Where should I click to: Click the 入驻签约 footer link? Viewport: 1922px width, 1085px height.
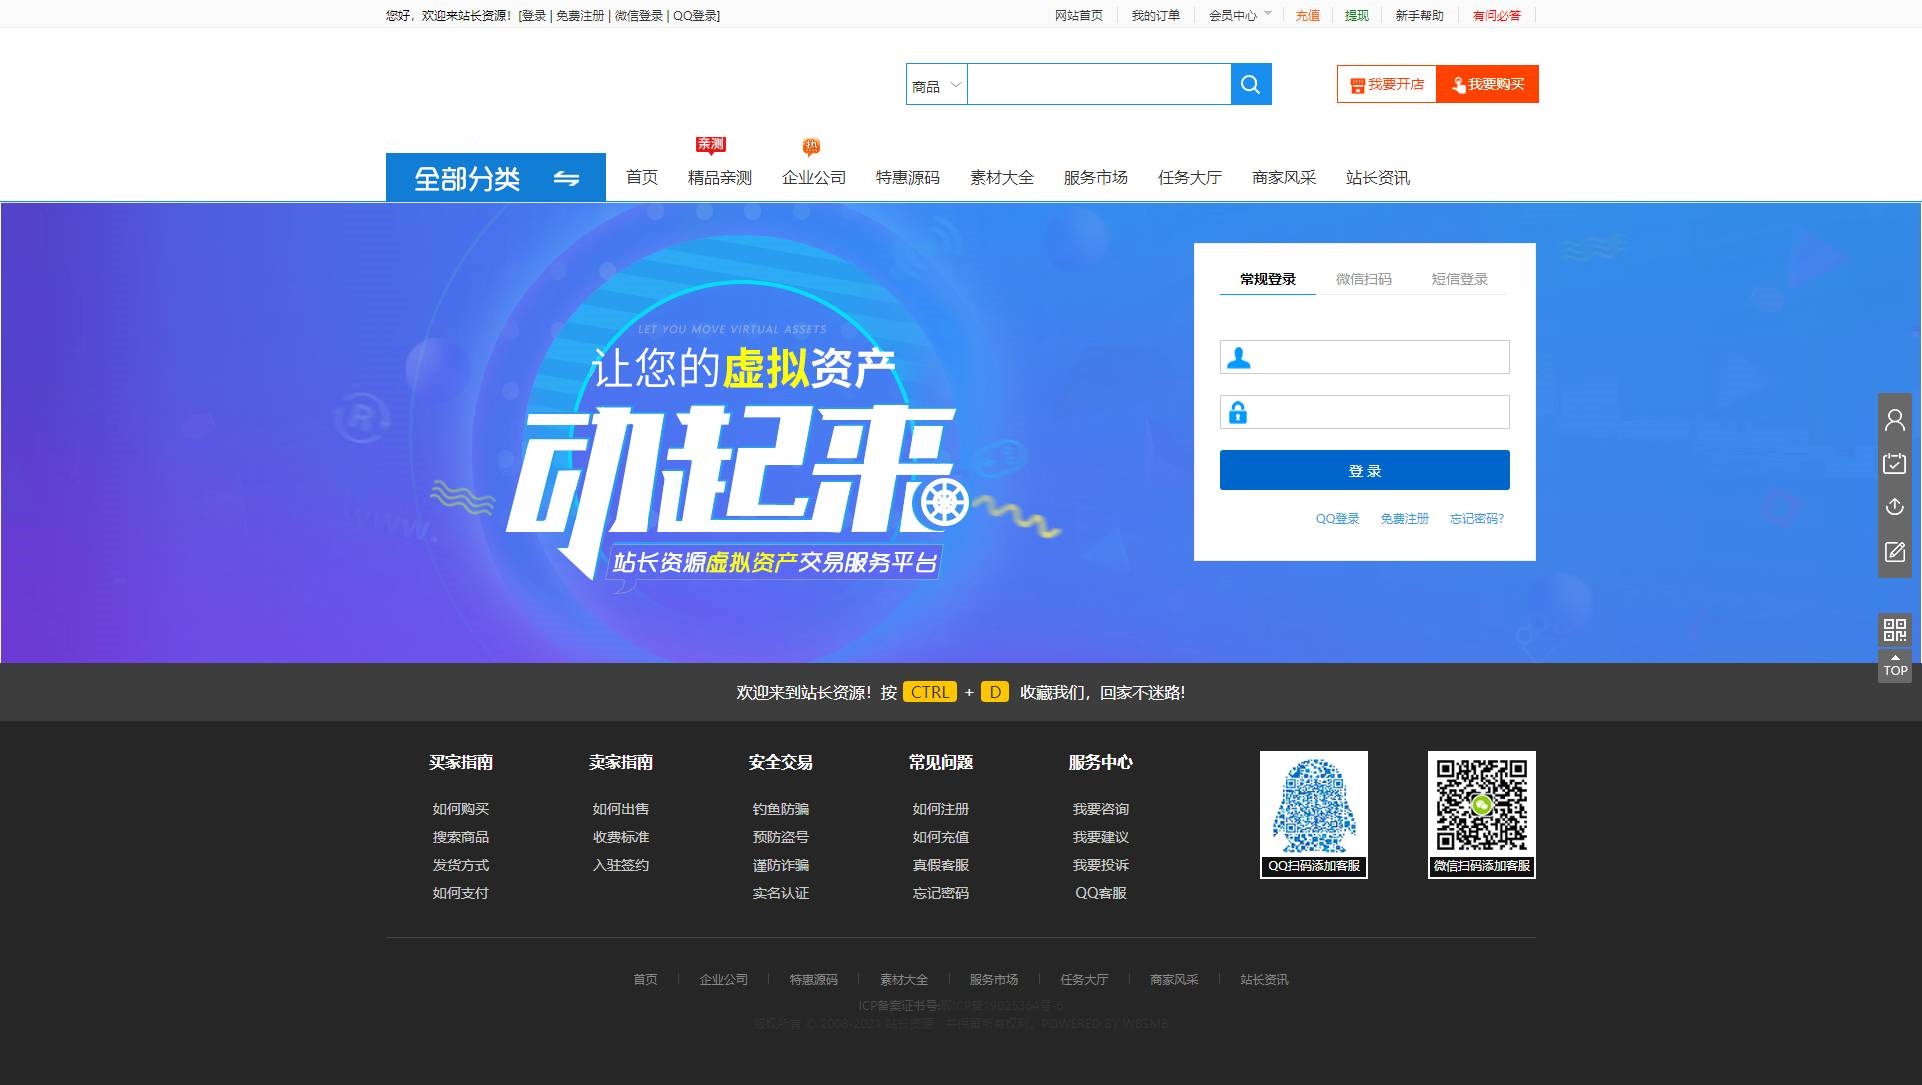tap(620, 865)
